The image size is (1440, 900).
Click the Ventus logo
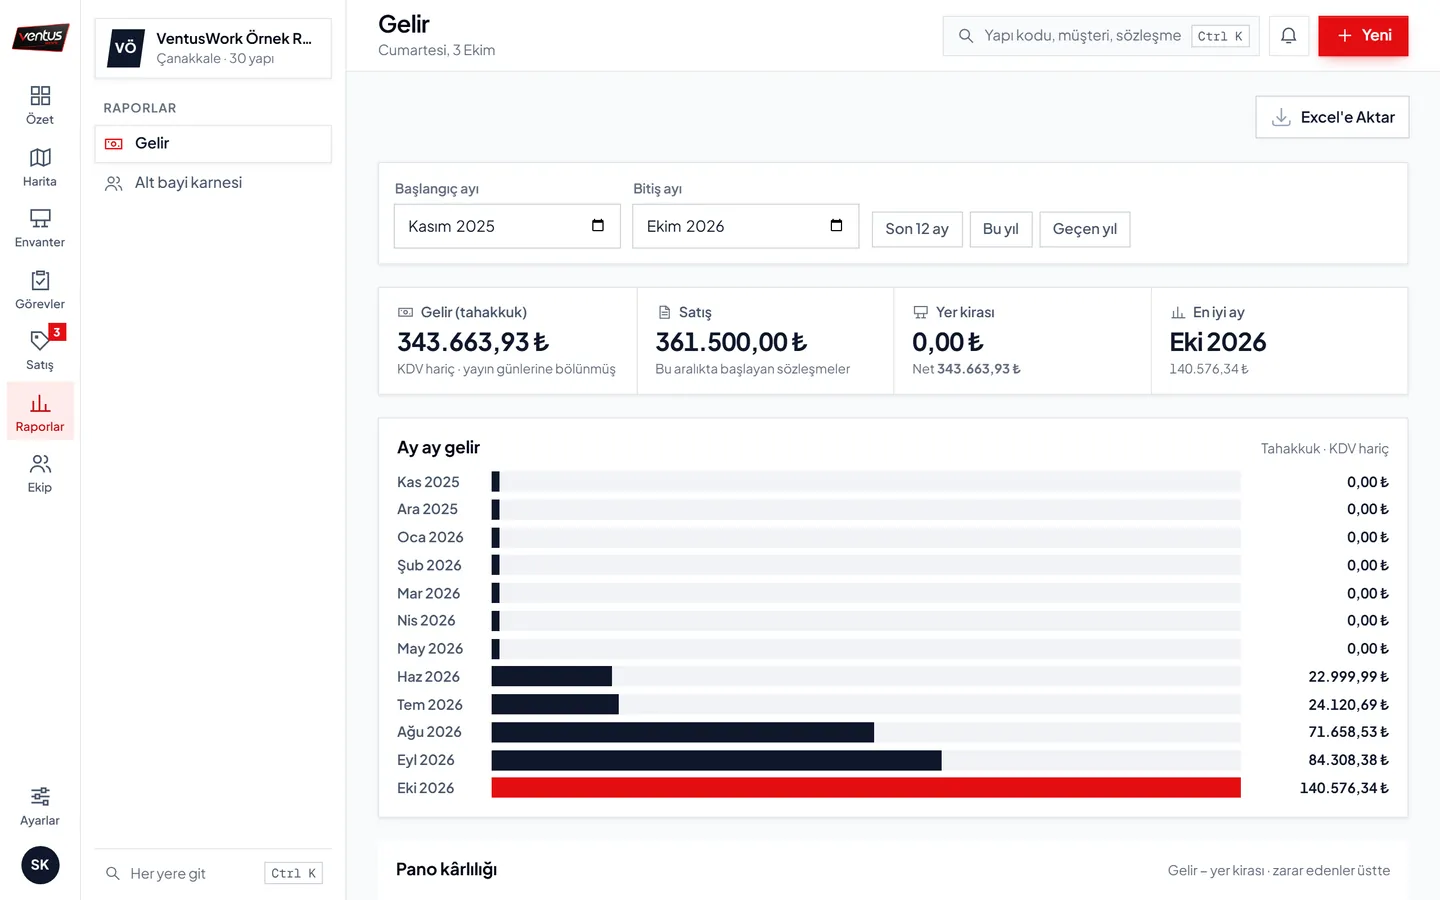[40, 37]
